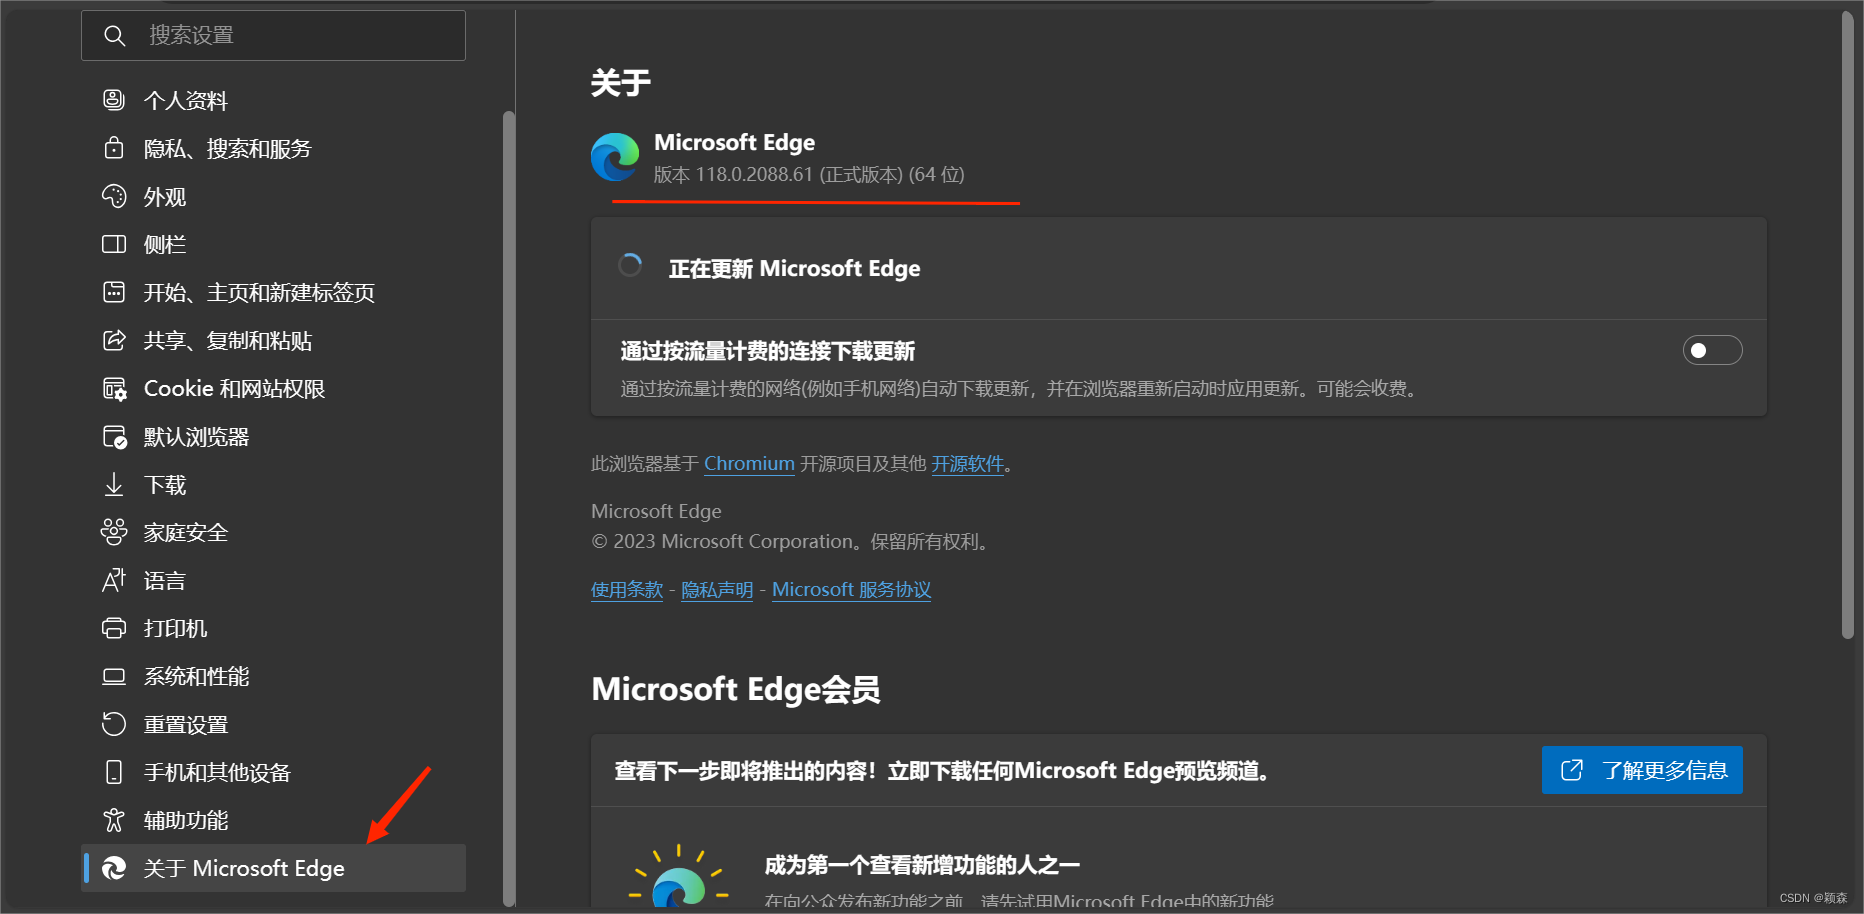This screenshot has width=1864, height=914.
Task: Open the Chromium link
Action: click(x=749, y=464)
